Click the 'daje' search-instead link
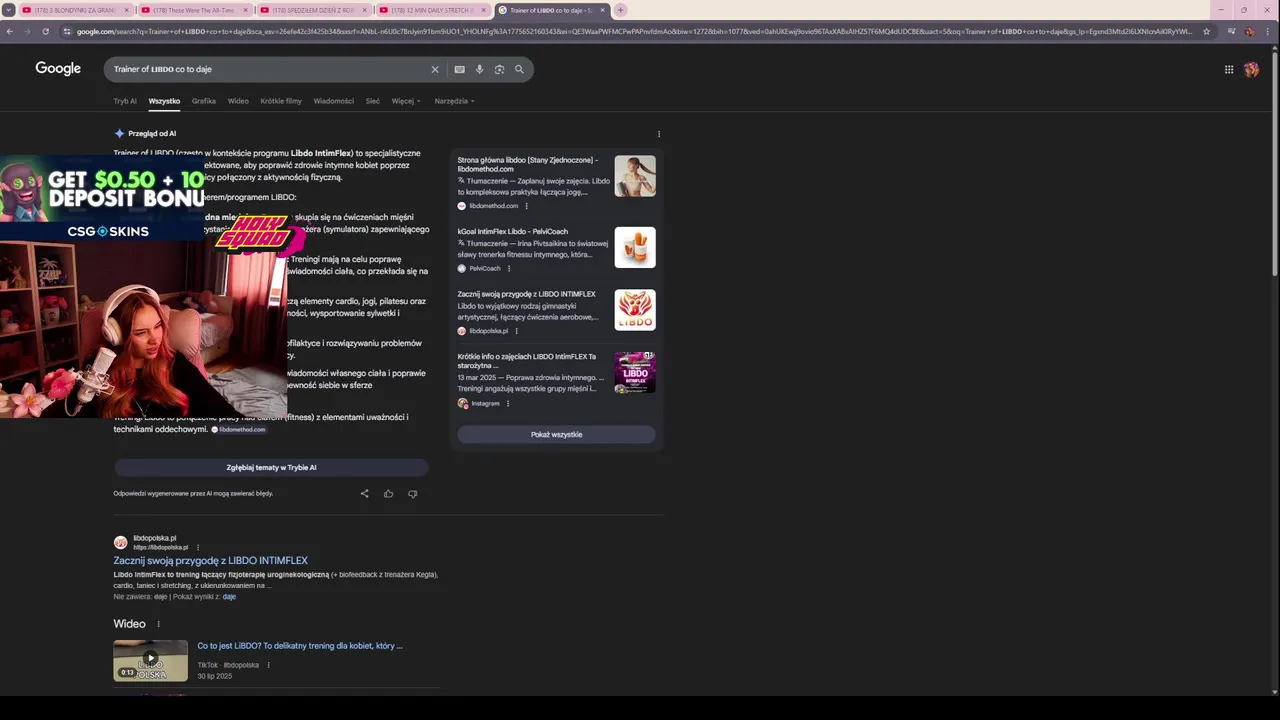Image resolution: width=1280 pixels, height=720 pixels. 229,597
